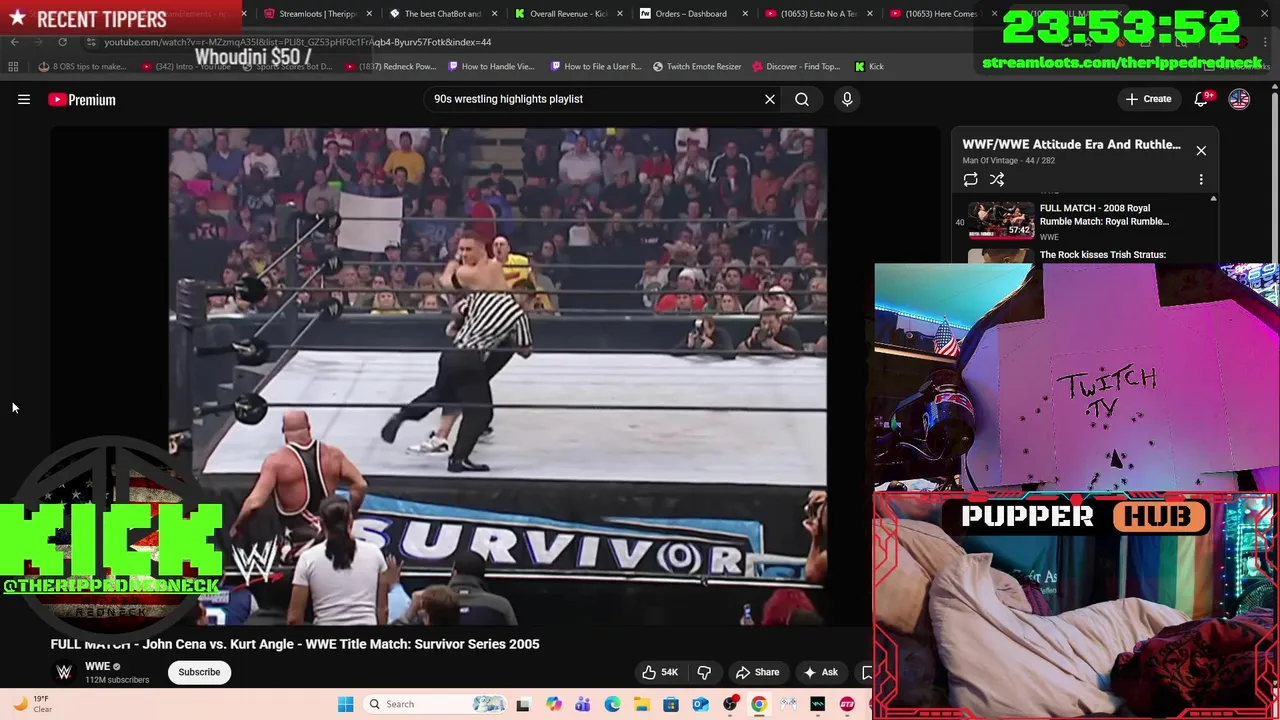Open 'How to Handle Vie...' bookmark
The height and width of the screenshot is (720, 1280).
(x=491, y=66)
